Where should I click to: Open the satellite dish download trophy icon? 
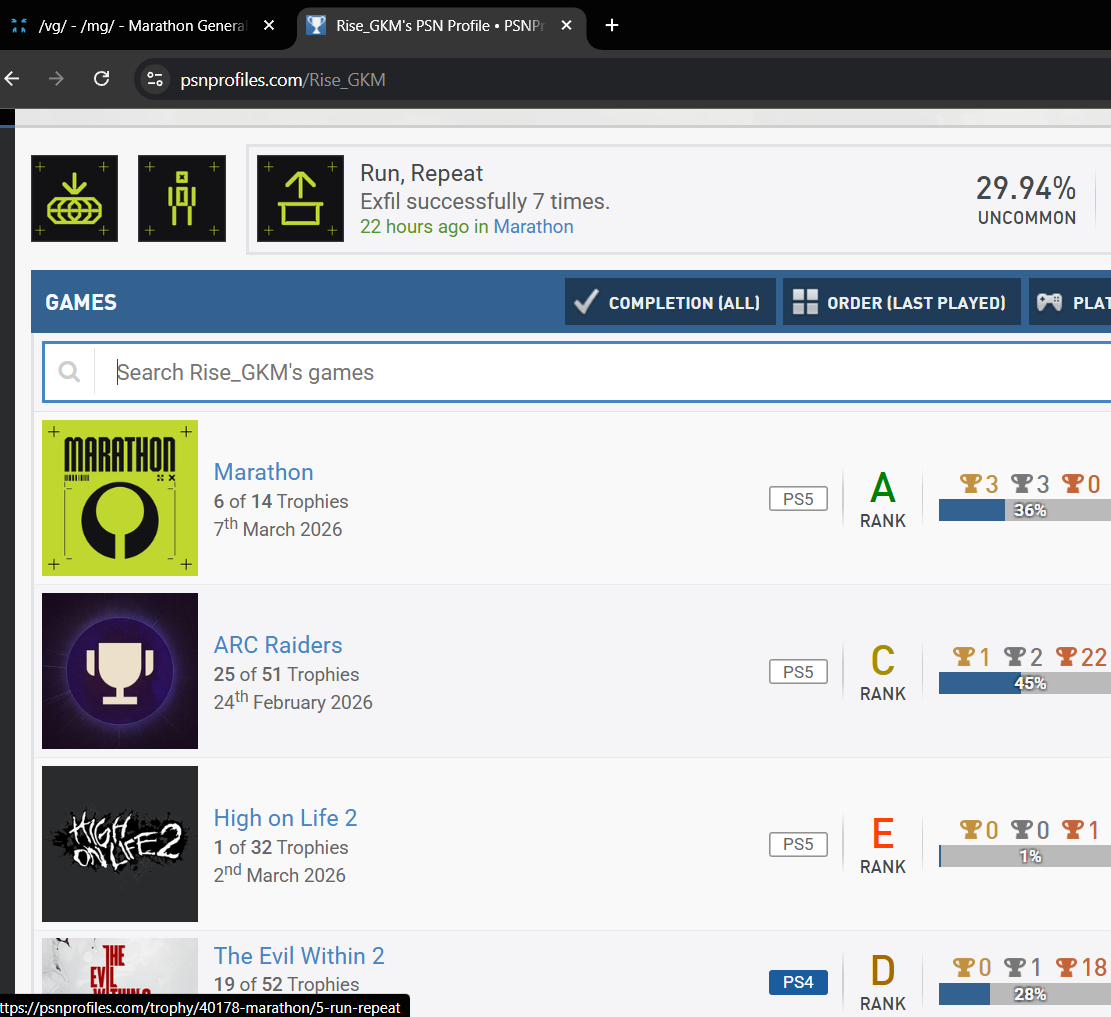[74, 198]
